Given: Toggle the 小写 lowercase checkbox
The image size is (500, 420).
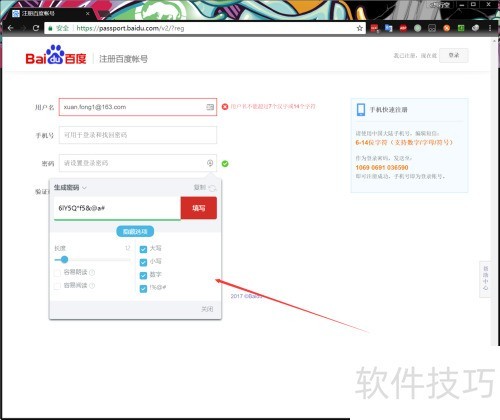Looking at the screenshot, I should pos(143,262).
